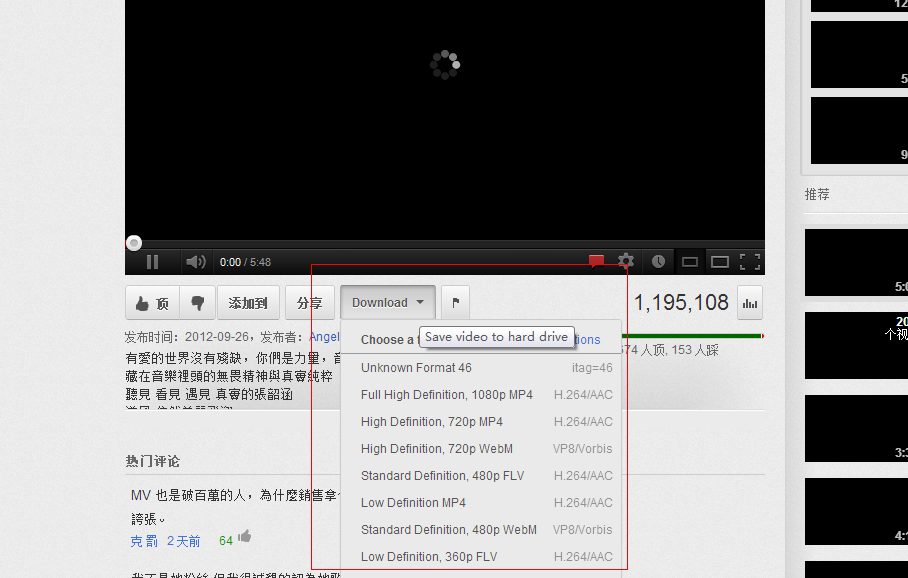908x578 pixels.
Task: Dislike the video with thumbs down
Action: pos(197,303)
